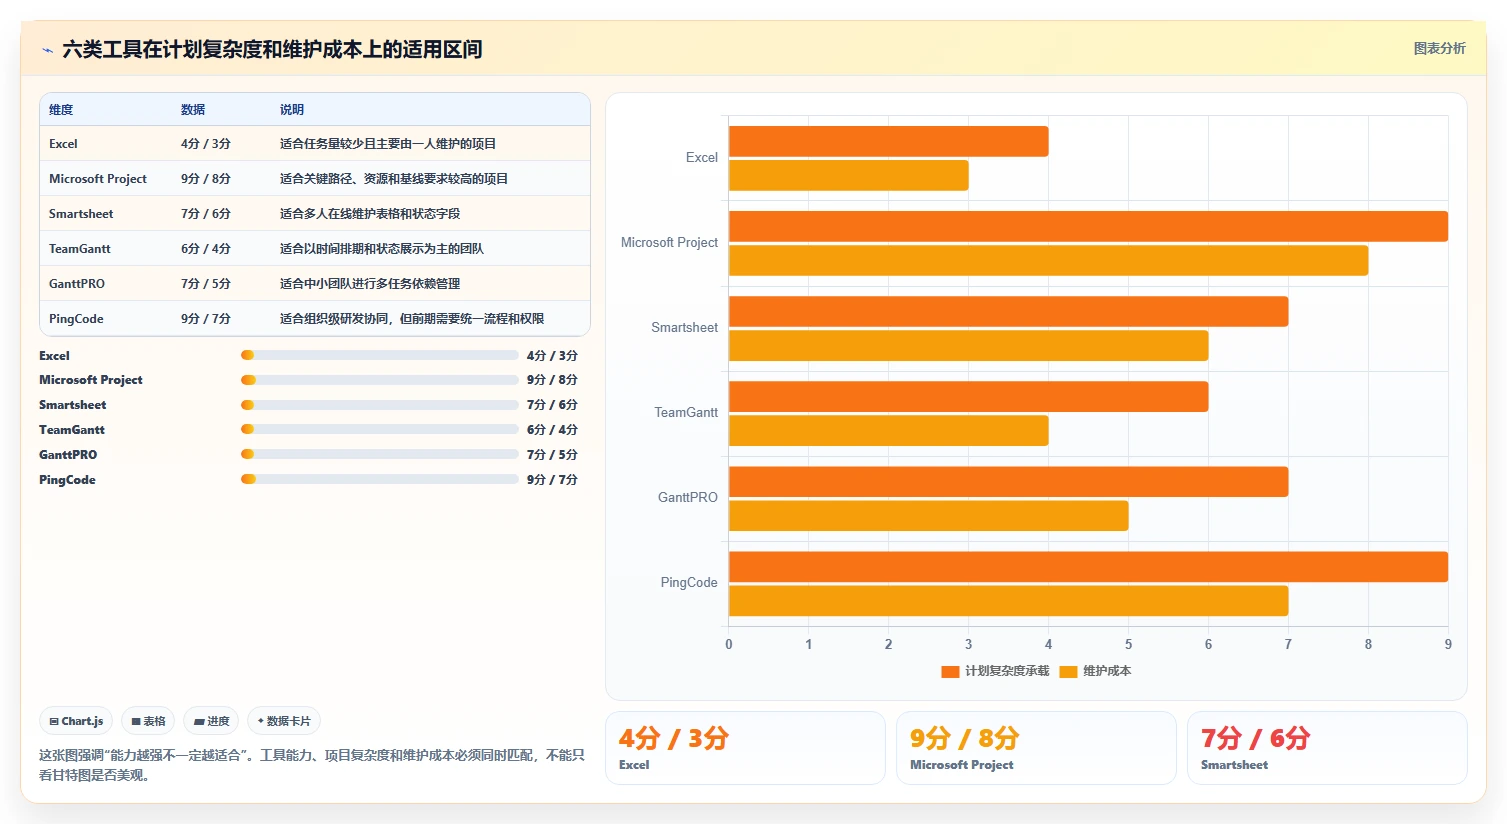Open the 4分 / 3分 Excel data card
This screenshot has width=1507, height=824.
(x=745, y=748)
